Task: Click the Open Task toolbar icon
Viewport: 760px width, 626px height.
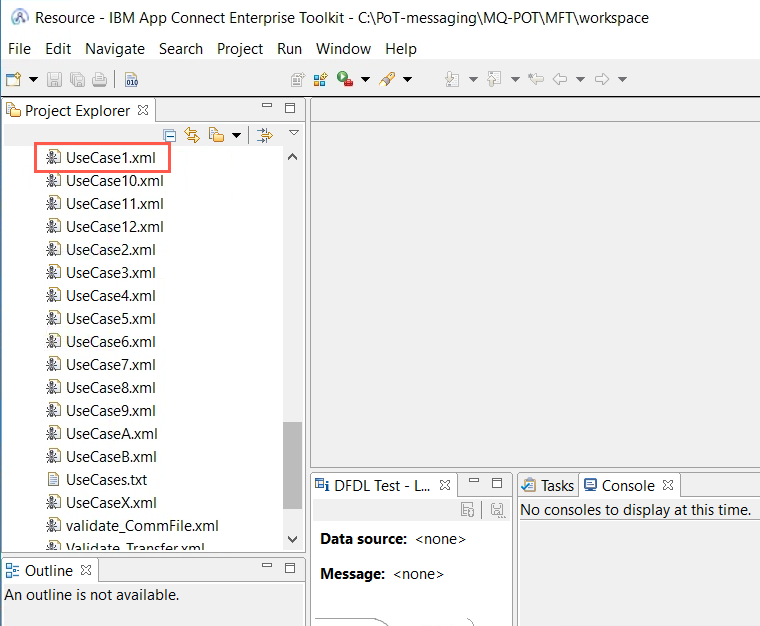Action: tap(298, 79)
